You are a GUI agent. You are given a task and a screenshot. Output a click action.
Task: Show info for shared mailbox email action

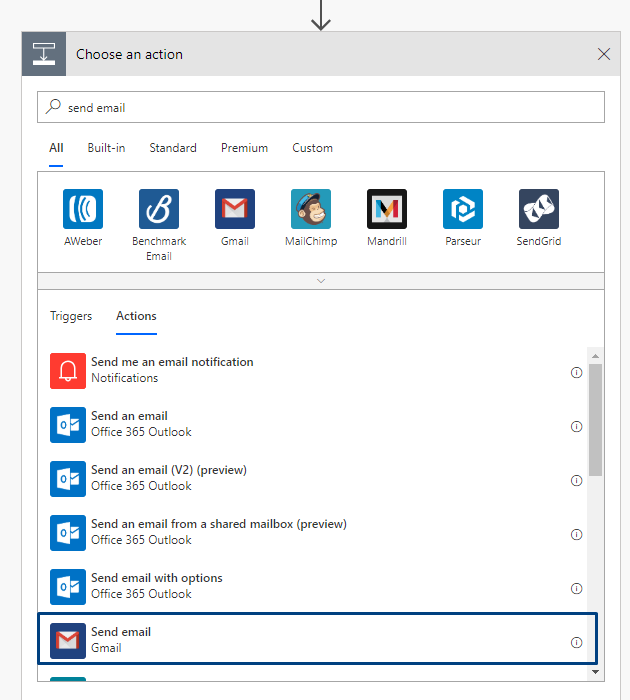576,534
